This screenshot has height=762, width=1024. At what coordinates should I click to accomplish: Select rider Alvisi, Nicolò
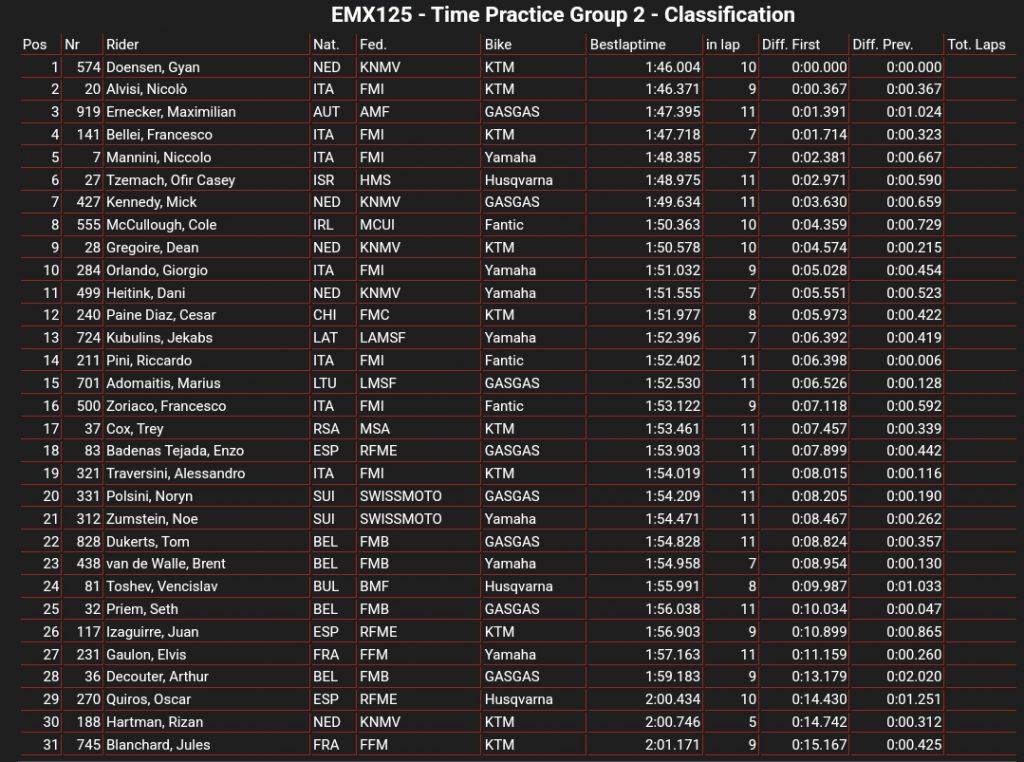[145, 89]
